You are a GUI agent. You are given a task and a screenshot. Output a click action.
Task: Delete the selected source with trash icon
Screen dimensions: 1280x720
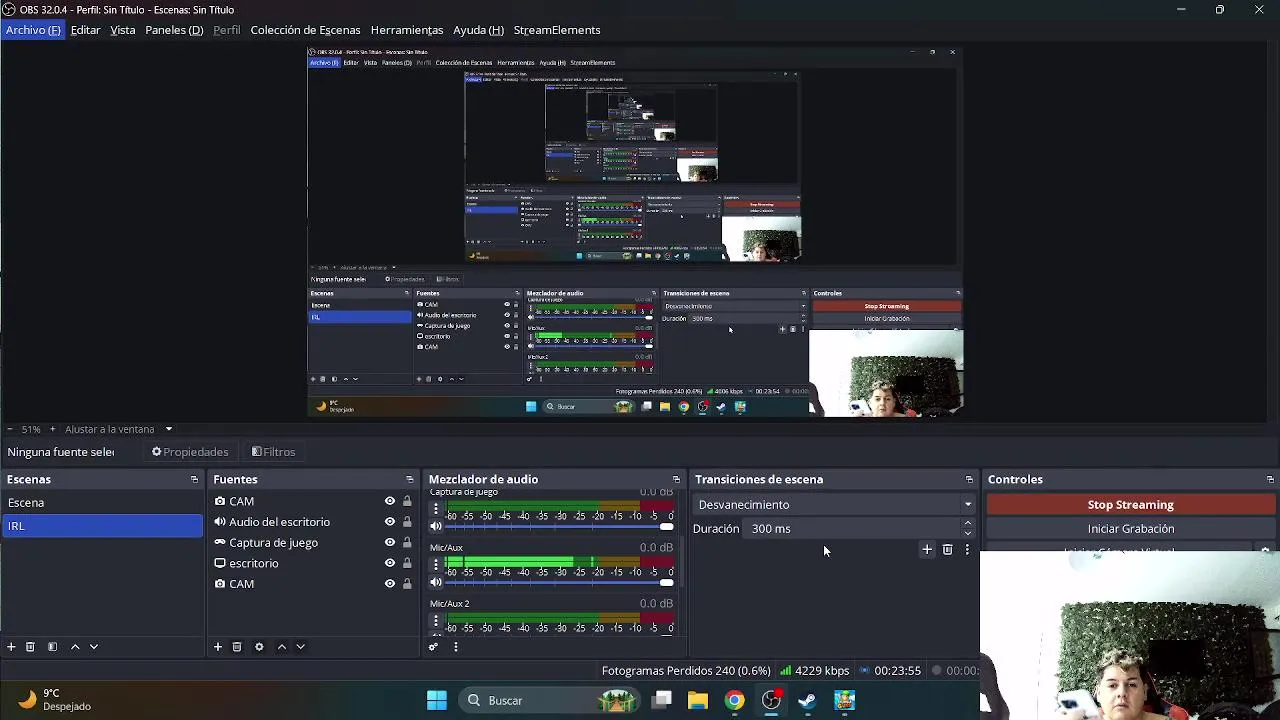tap(237, 647)
